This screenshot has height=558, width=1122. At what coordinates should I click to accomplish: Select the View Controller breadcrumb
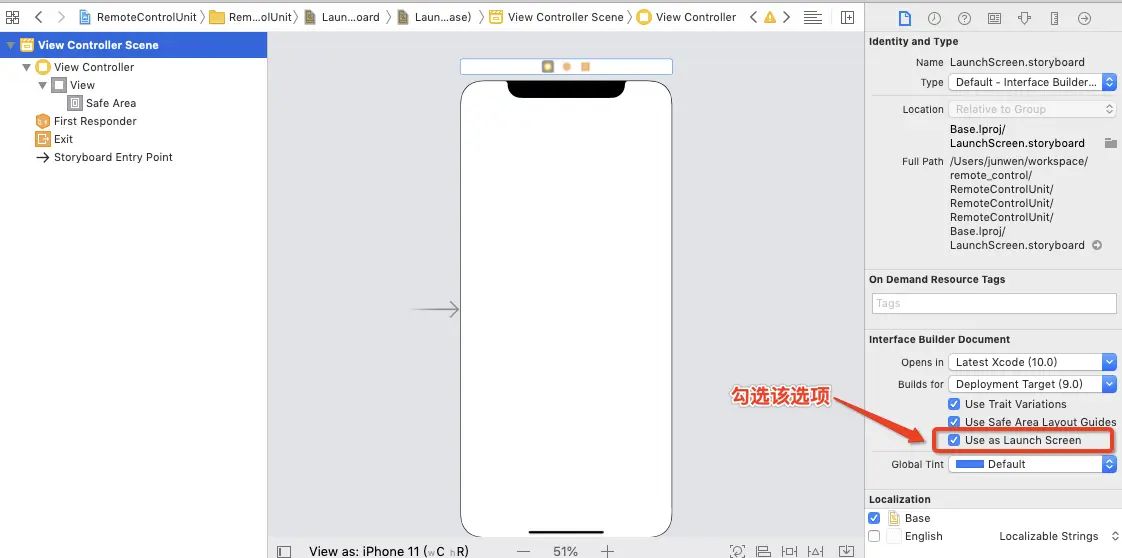(686, 17)
